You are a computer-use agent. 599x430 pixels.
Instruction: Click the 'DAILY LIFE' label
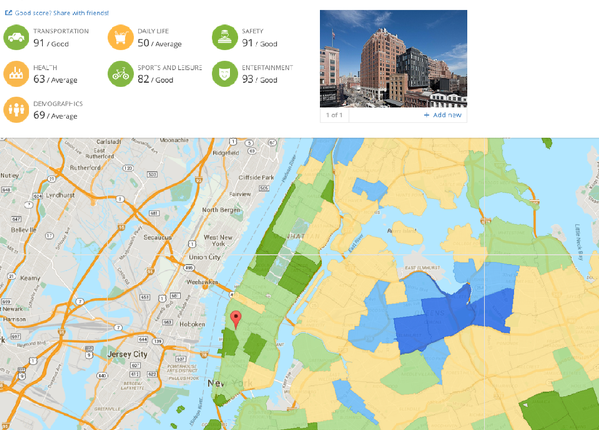[153, 31]
